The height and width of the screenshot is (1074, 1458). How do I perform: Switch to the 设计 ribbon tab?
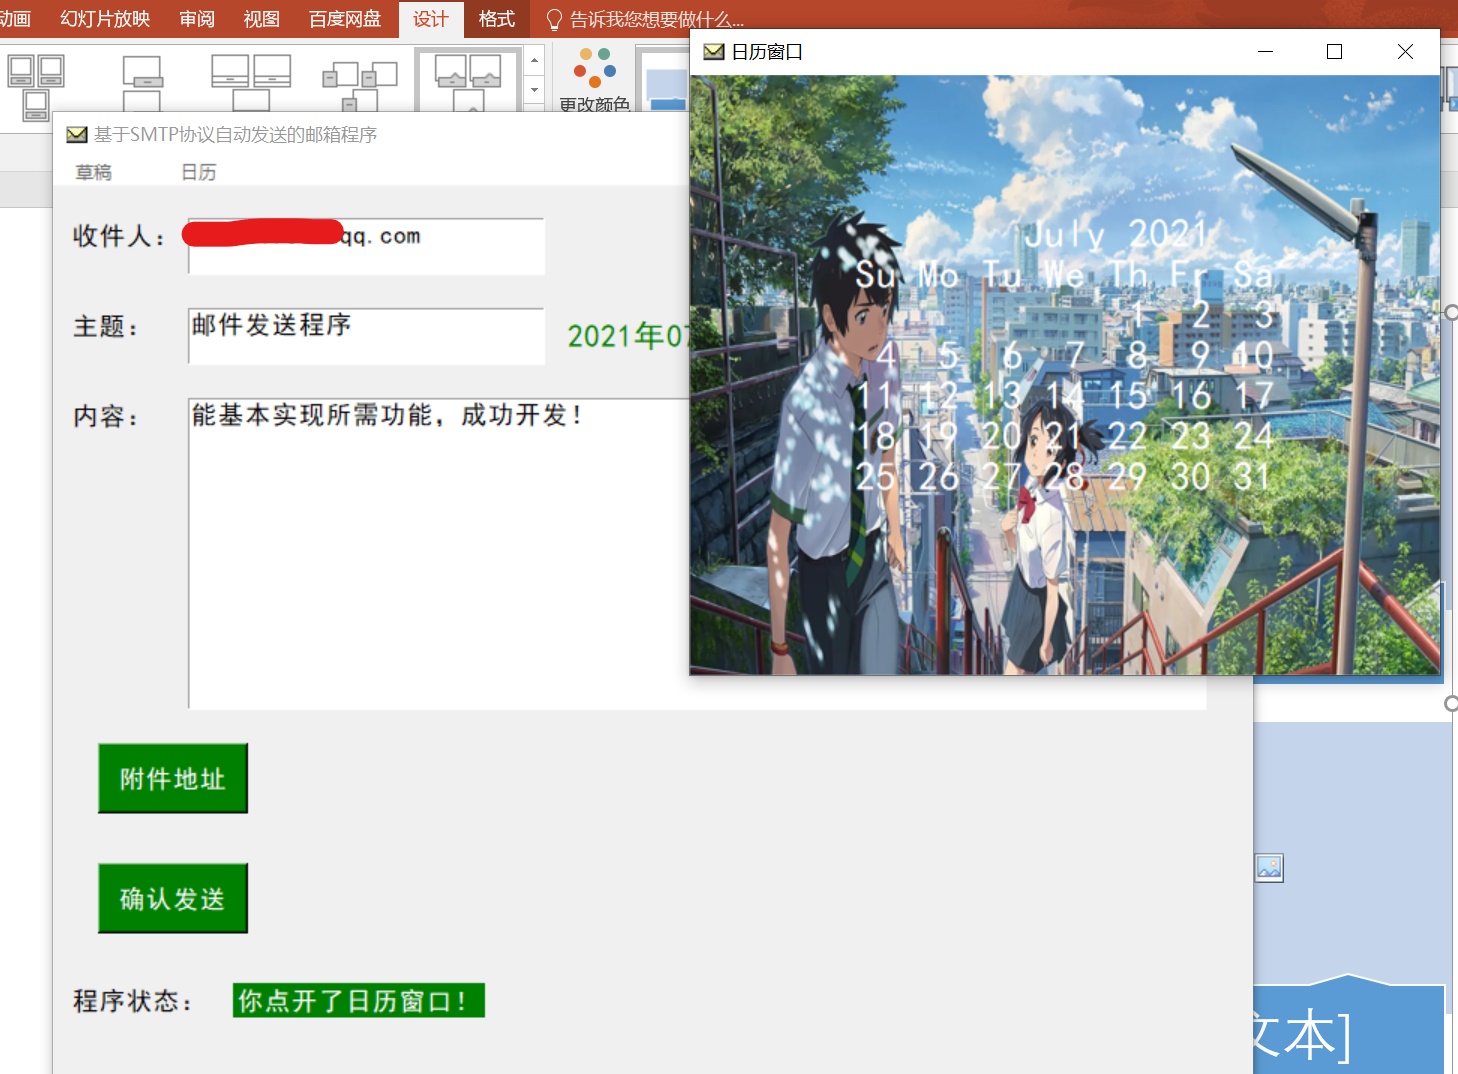(x=431, y=19)
